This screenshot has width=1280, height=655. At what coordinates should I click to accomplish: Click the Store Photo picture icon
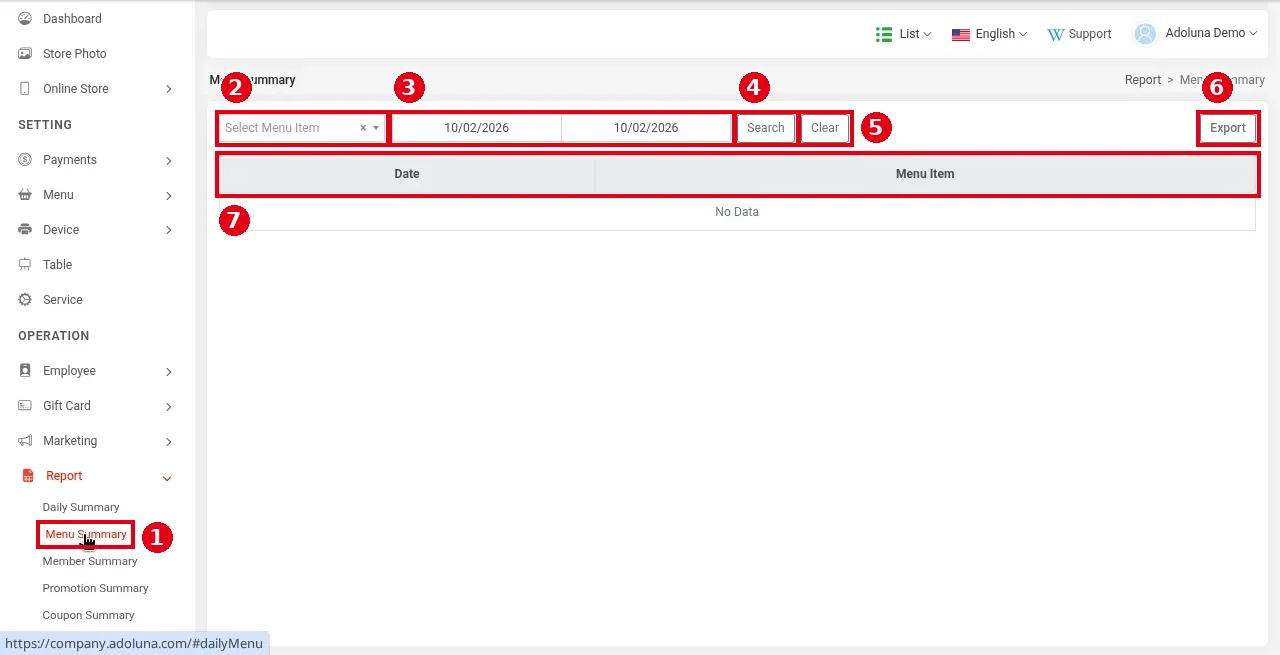[25, 54]
